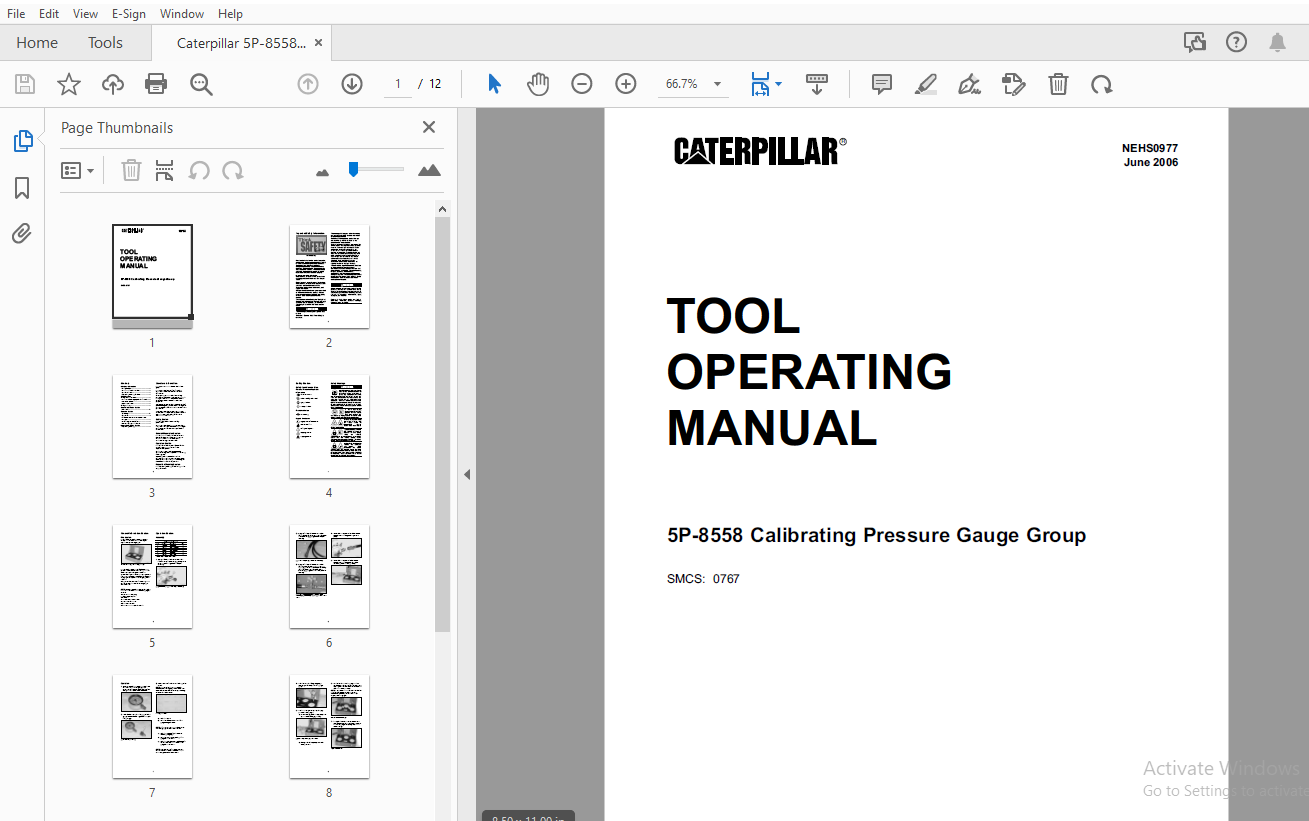Add a sticky note comment

882,84
